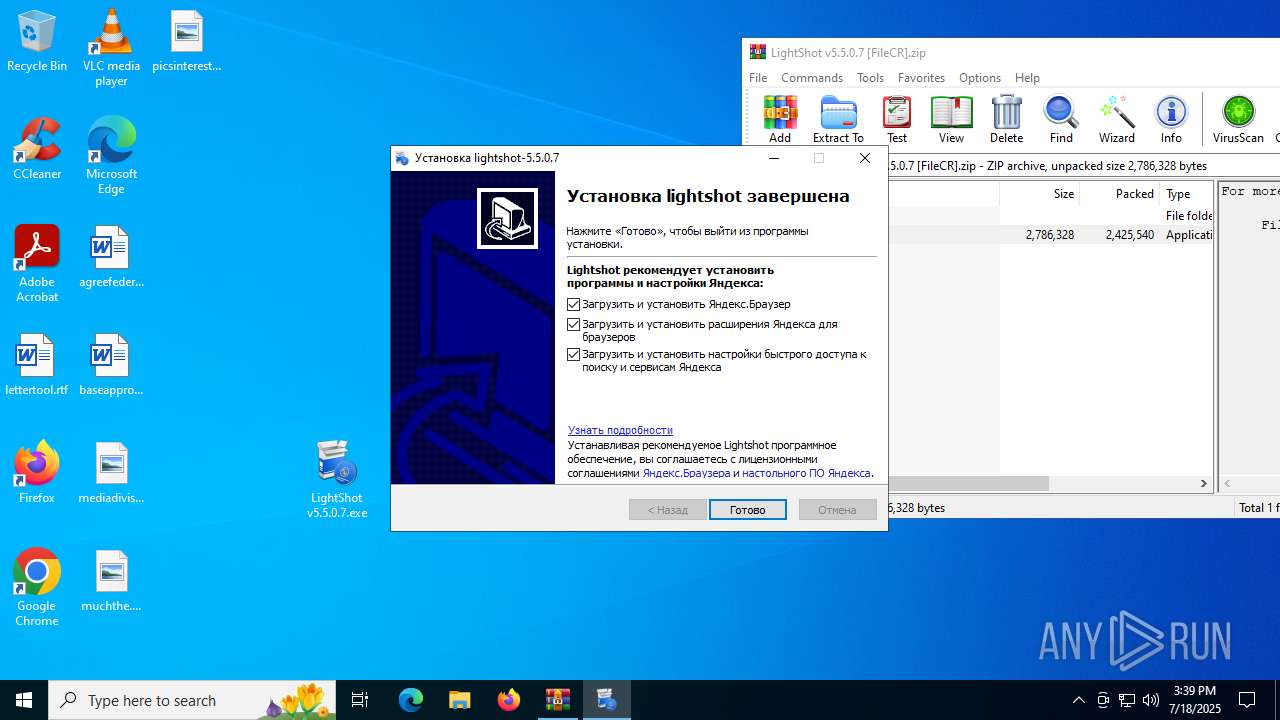1280x720 pixels.
Task: Open Adobe Acrobat desktop shortcut
Action: 37,264
